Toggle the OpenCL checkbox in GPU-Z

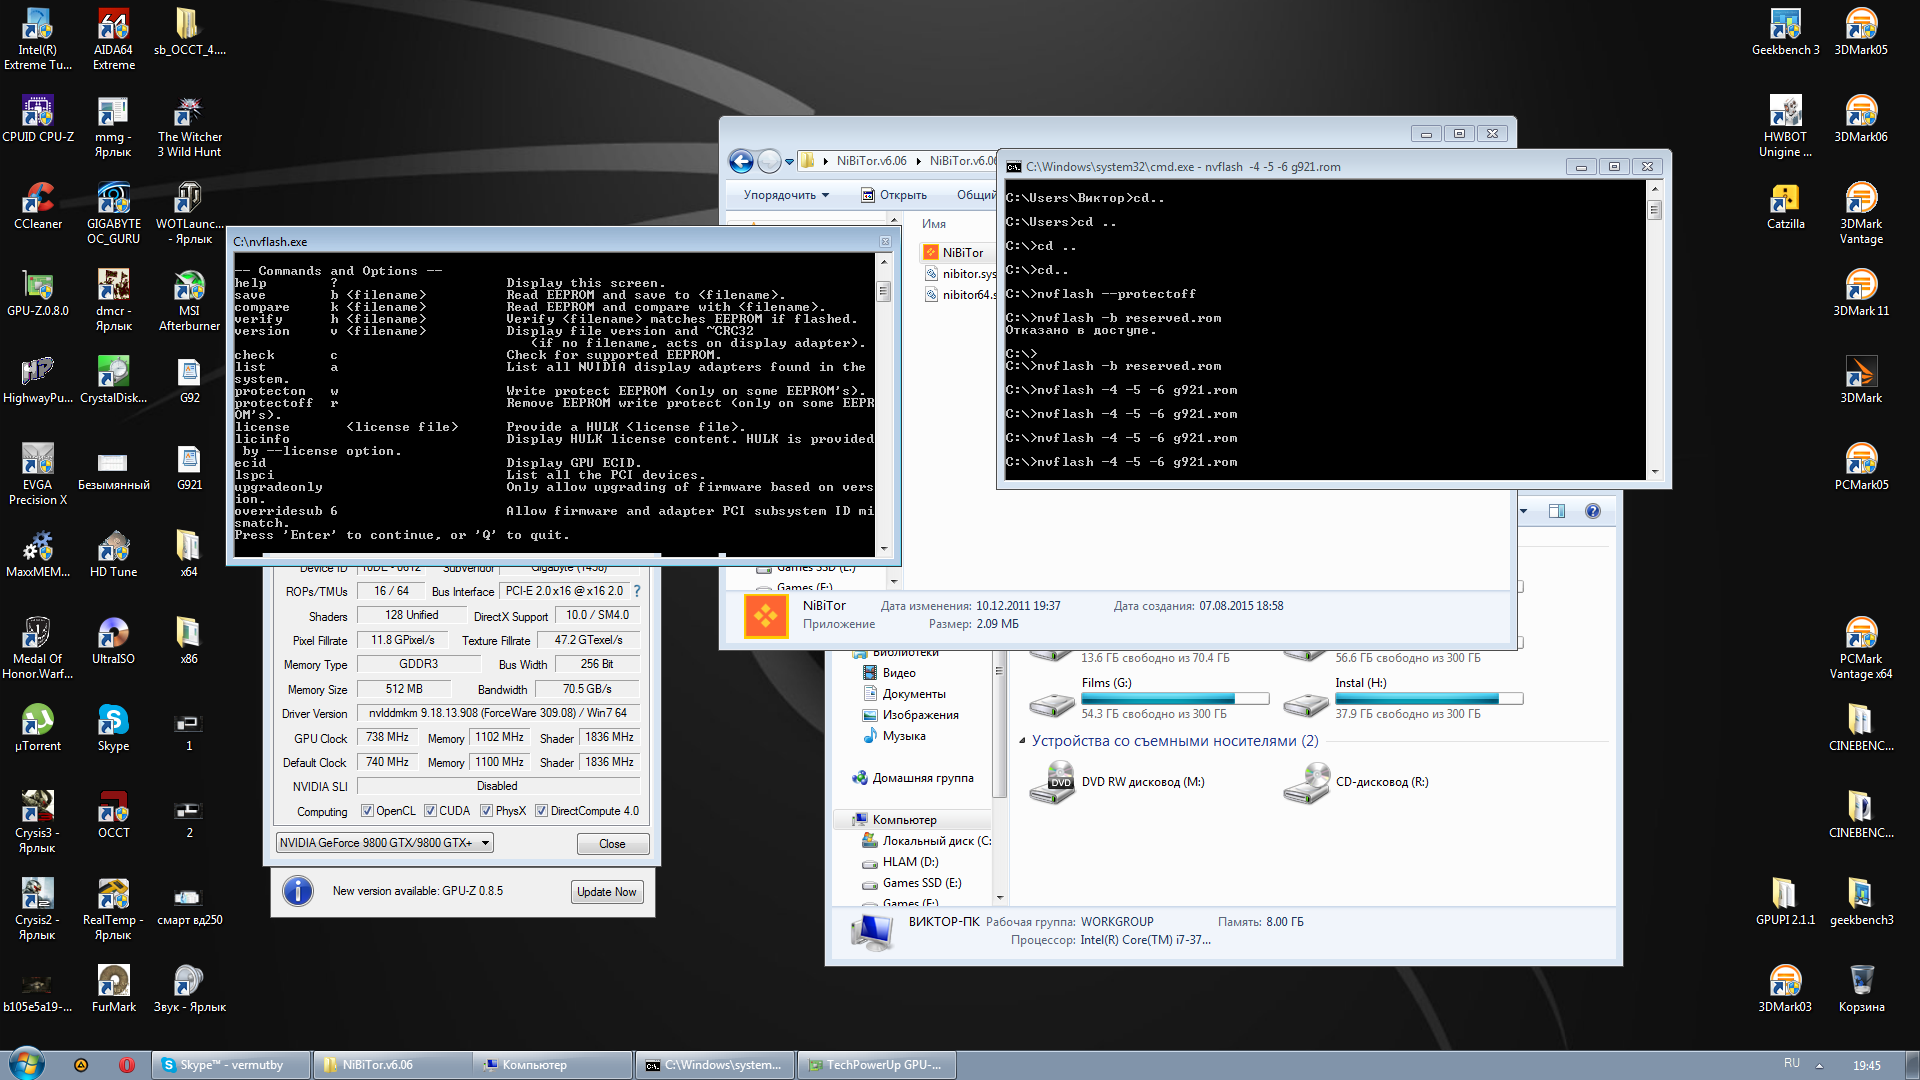pyautogui.click(x=367, y=811)
